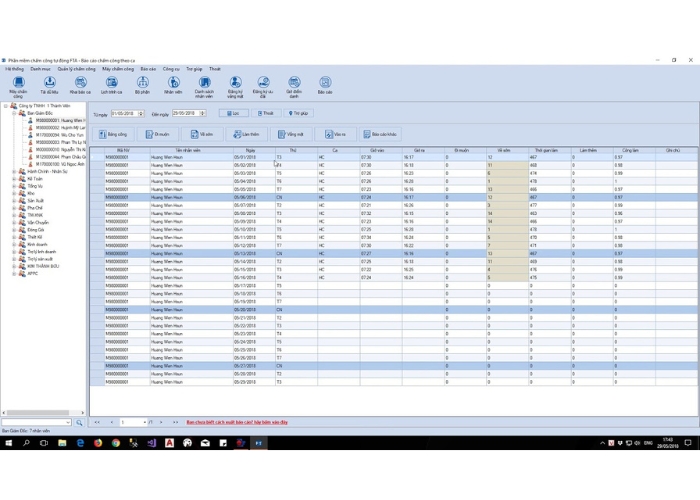Viewport: 700px width, 500px height.
Task: Expand the Kế Toán tree node
Action: [14, 179]
